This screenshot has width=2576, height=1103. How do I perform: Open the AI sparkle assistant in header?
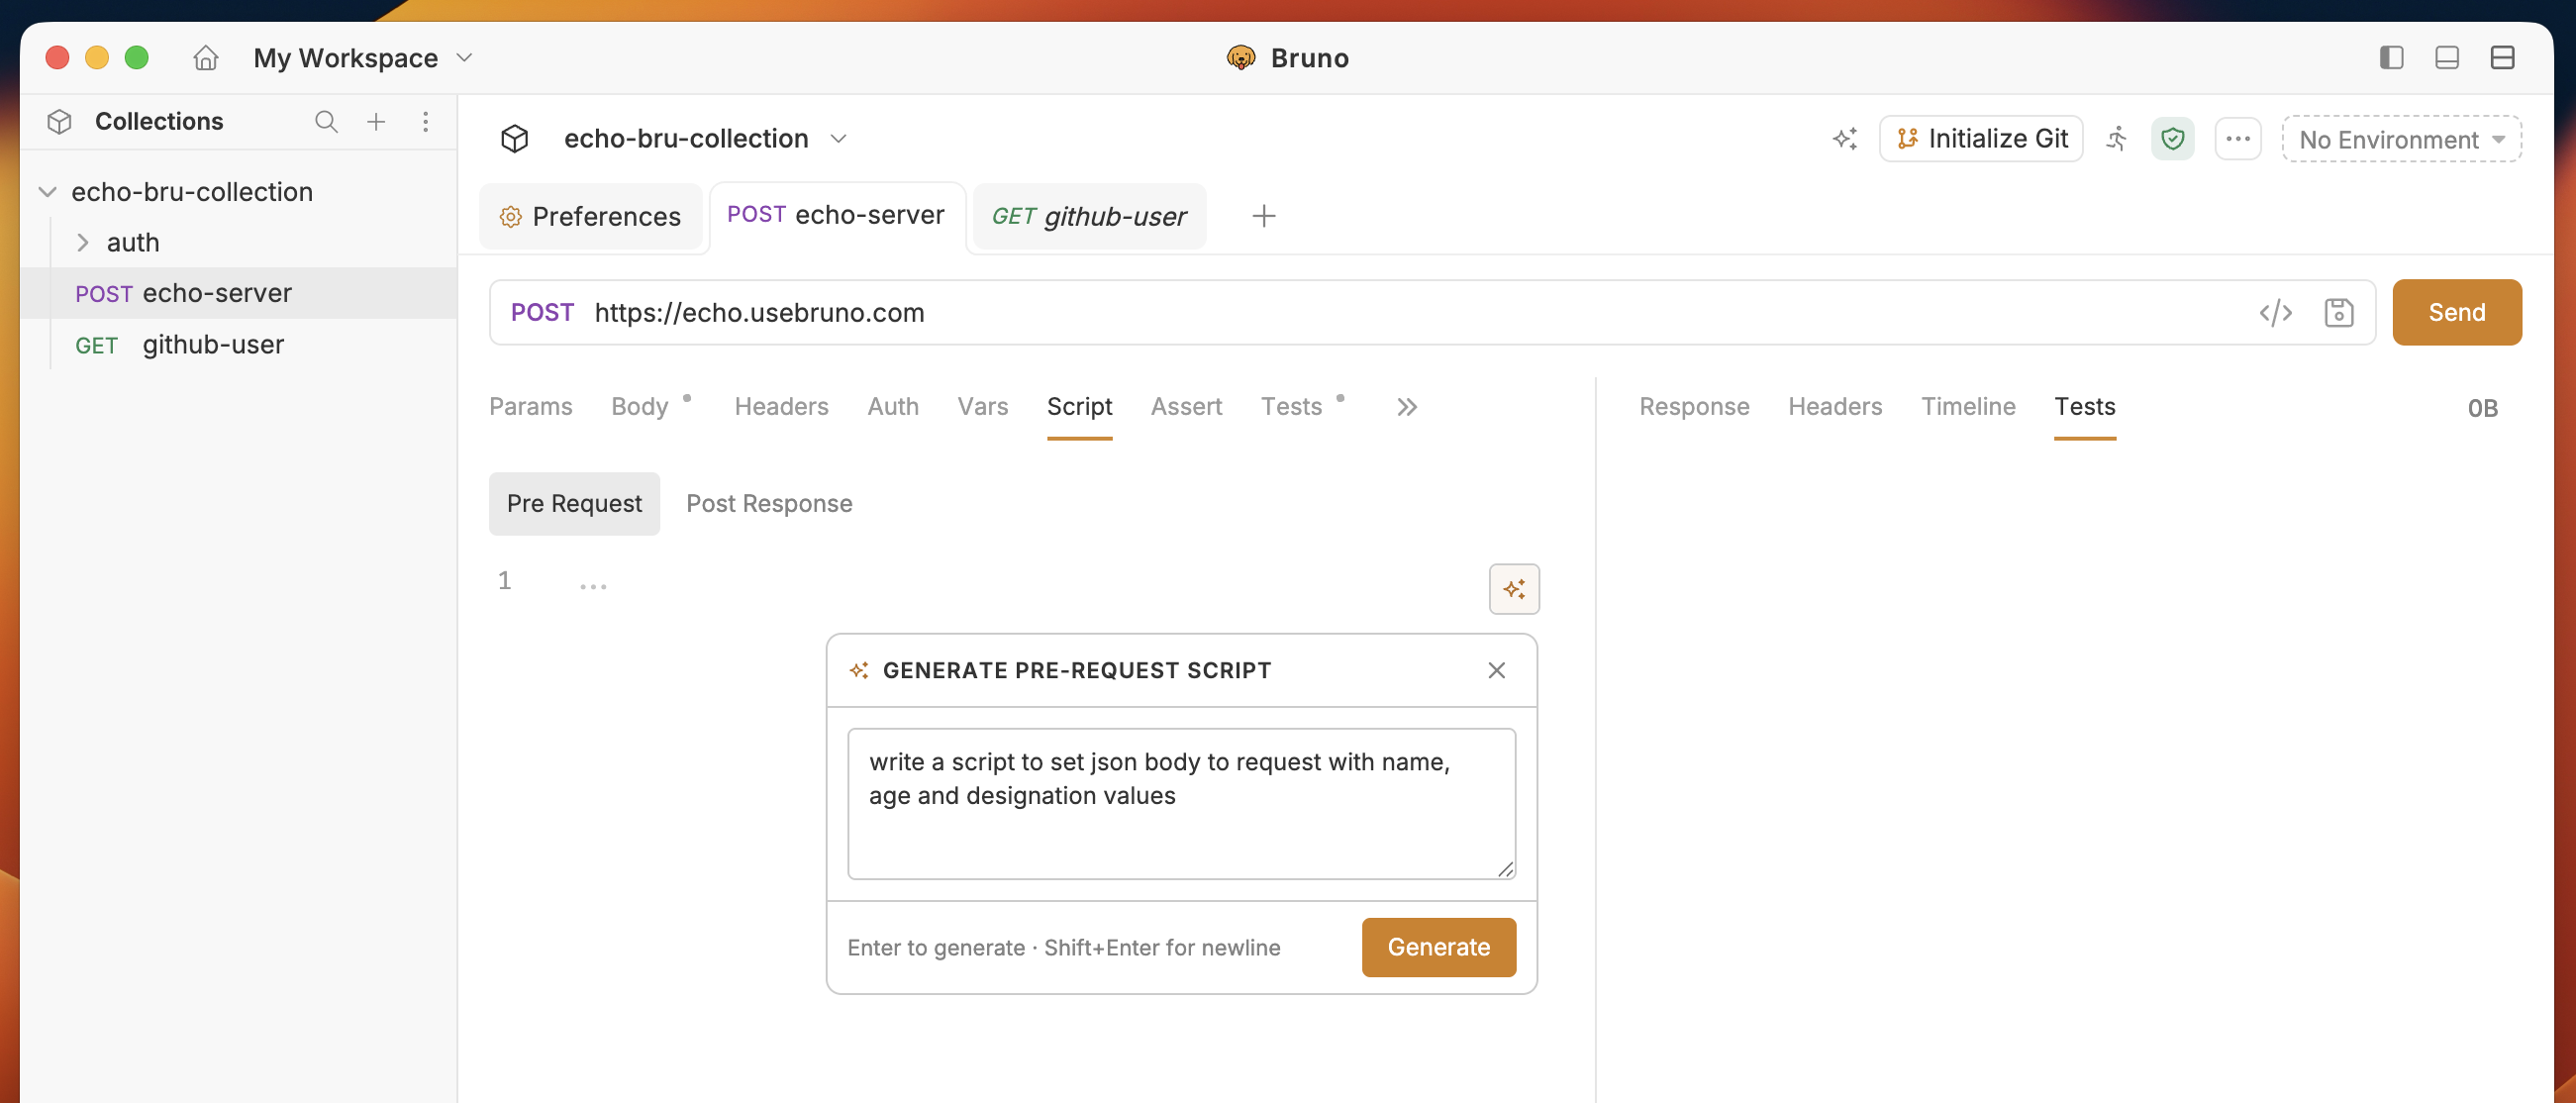[x=1845, y=138]
